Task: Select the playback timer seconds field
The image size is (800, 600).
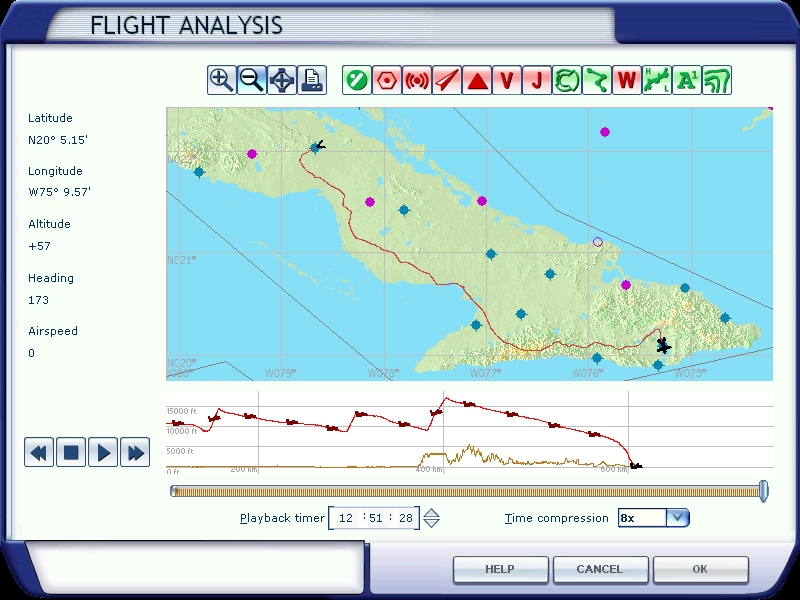Action: coord(406,518)
